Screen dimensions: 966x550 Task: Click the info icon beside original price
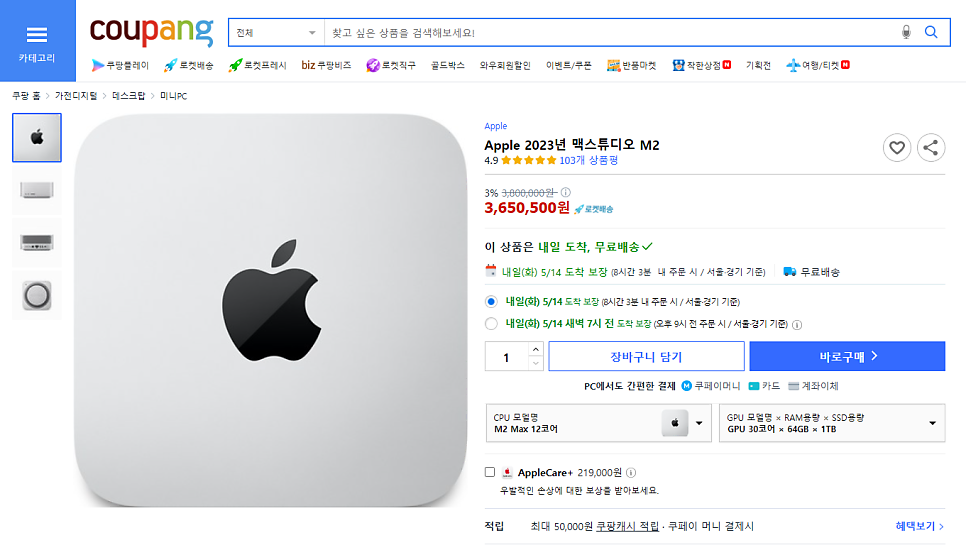[566, 192]
